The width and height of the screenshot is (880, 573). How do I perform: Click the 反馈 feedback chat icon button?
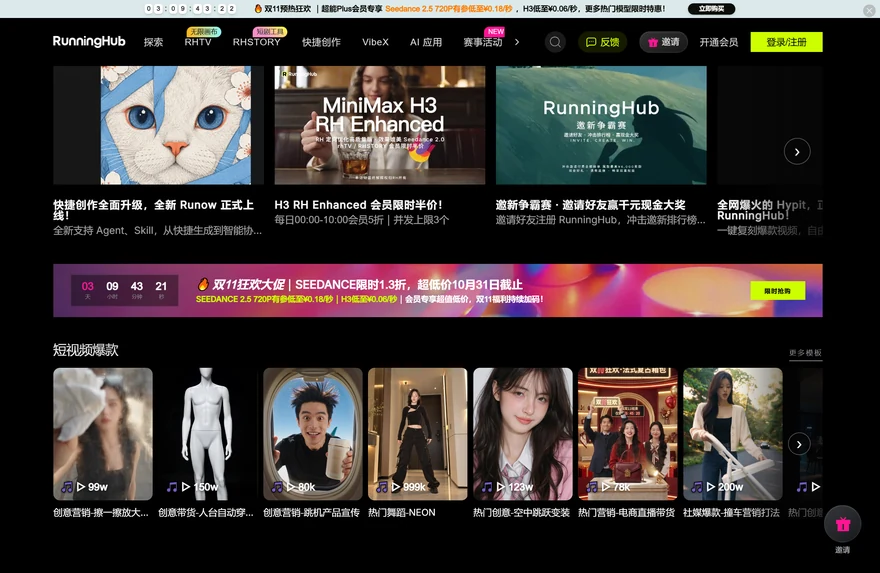pyautogui.click(x=603, y=42)
